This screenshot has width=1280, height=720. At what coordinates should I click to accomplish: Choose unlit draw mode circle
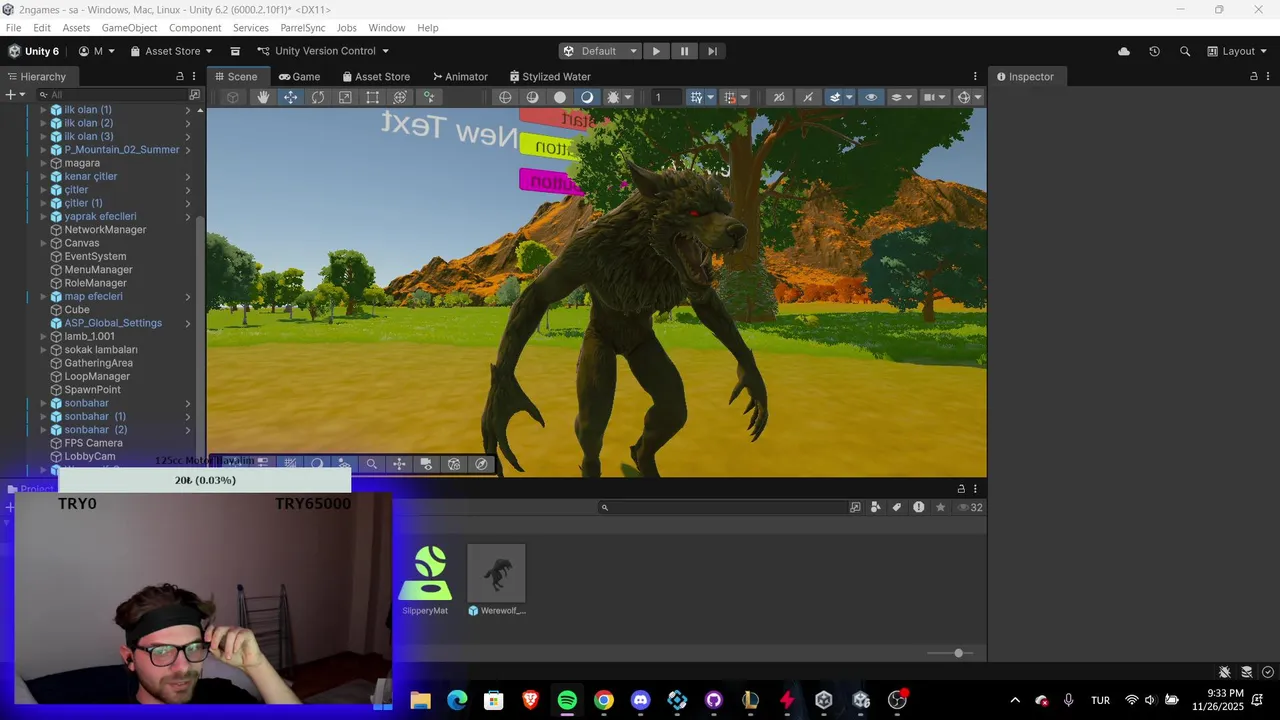coord(560,97)
